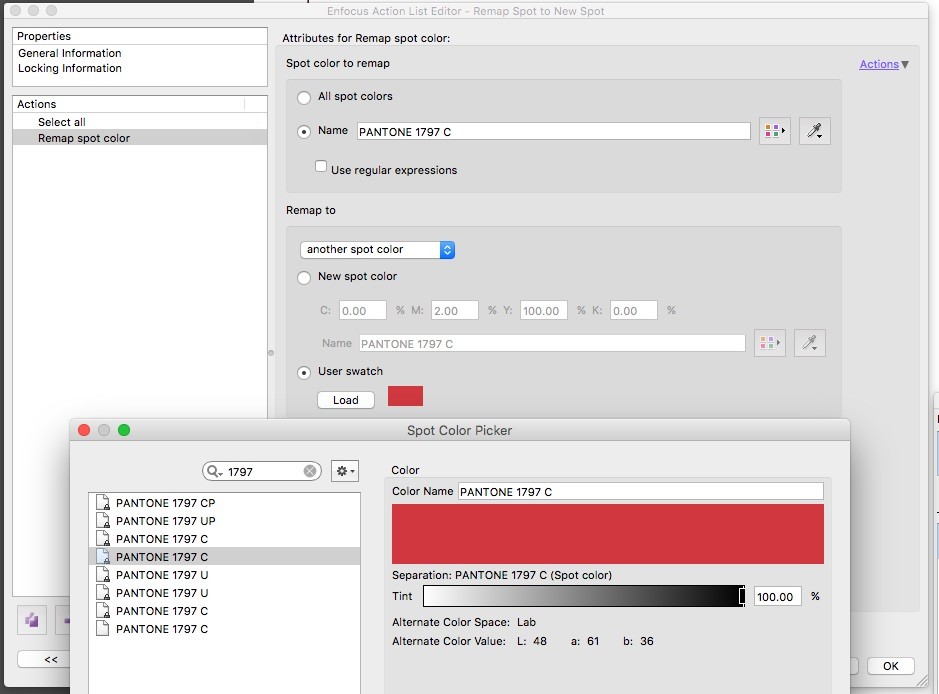This screenshot has height=694, width=939.
Task: Select PANTONE 1797 CP in the color list
Action: pyautogui.click(x=225, y=503)
